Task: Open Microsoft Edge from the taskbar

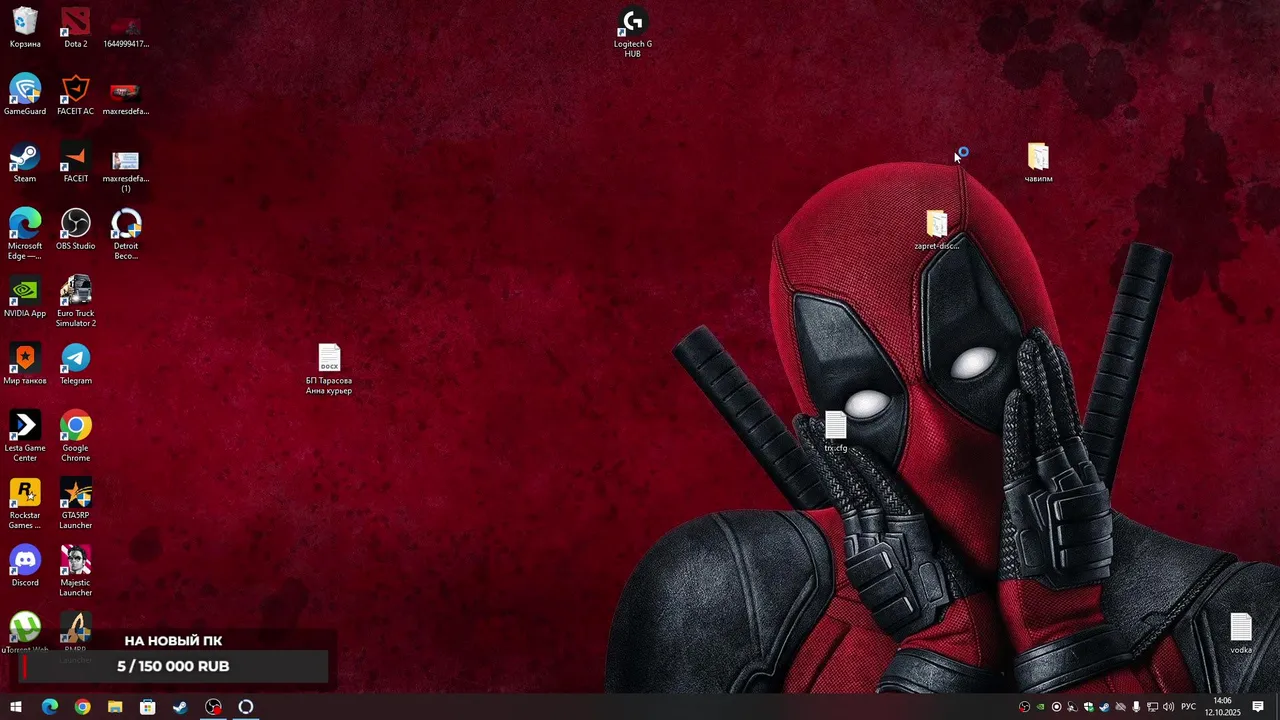Action: [50, 707]
